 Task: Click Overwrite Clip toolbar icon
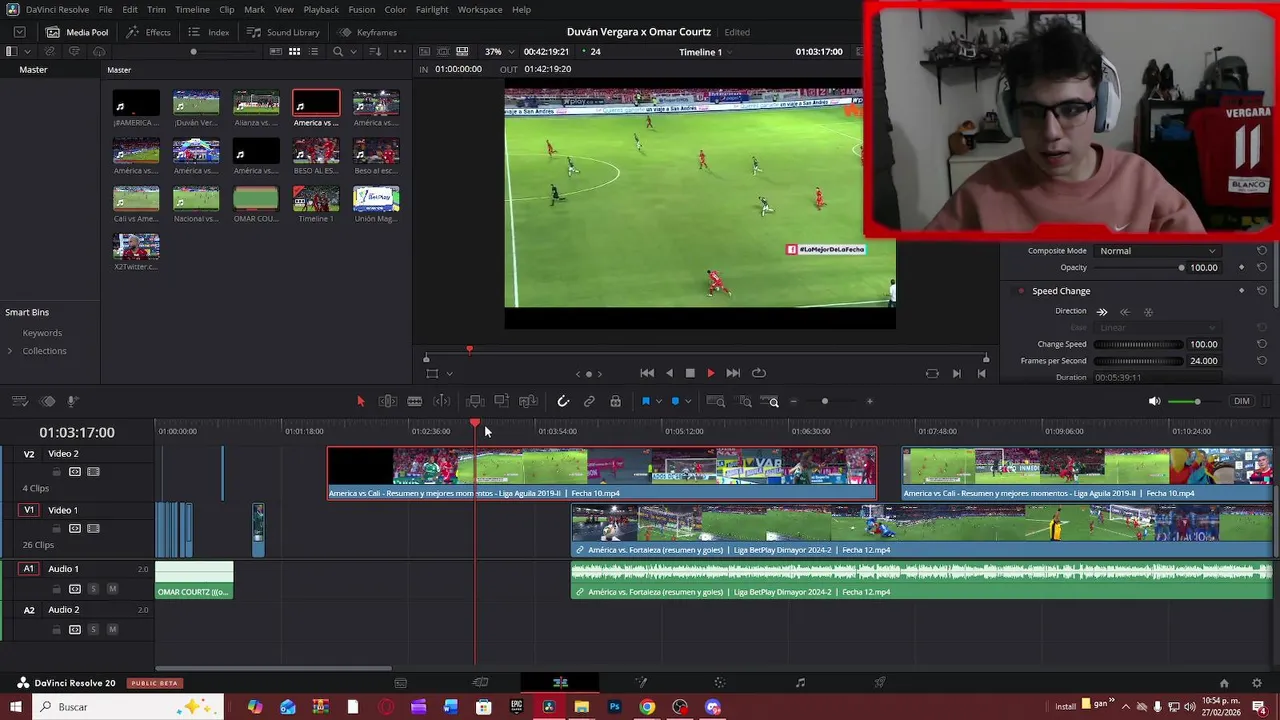[x=502, y=401]
